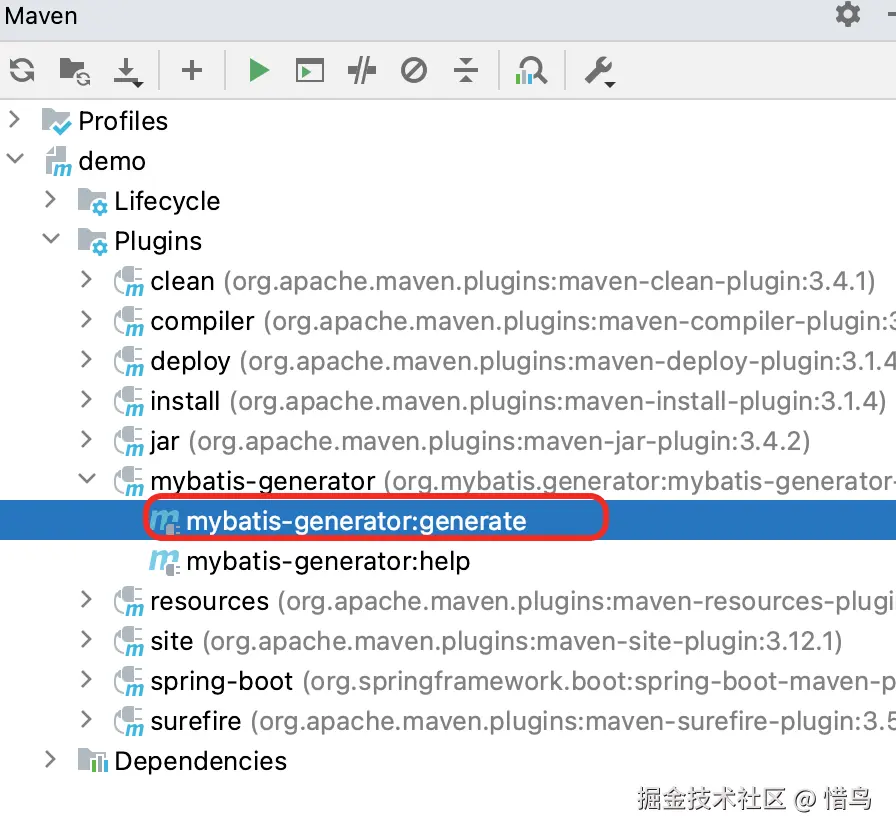
Task: Expand the Lifecycle node
Action: [x=50, y=199]
